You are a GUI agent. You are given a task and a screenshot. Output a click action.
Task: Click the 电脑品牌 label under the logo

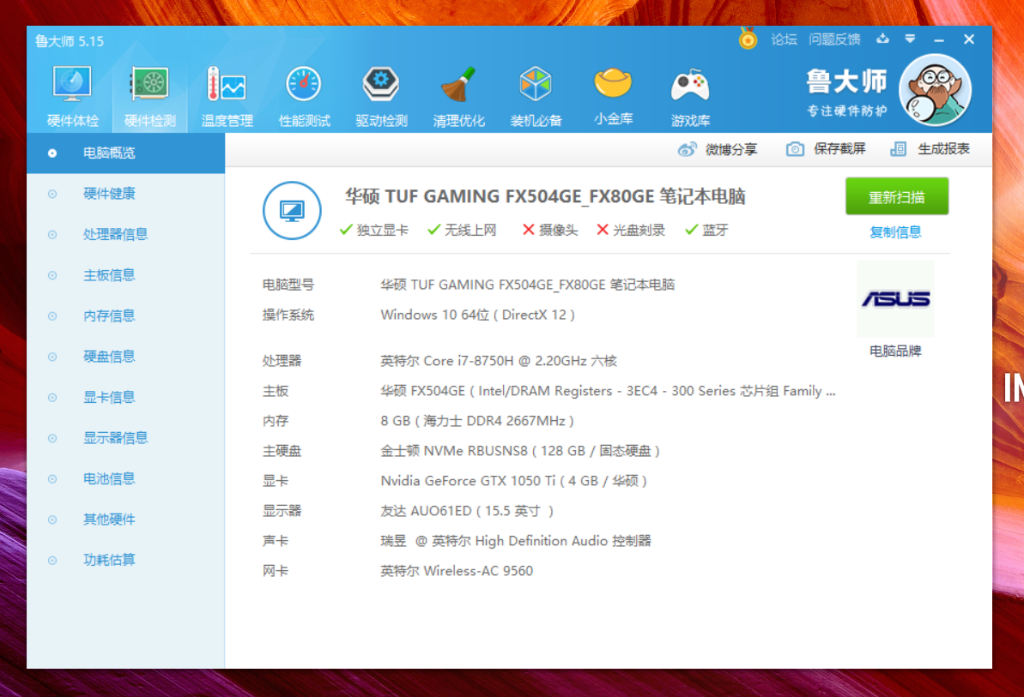895,351
